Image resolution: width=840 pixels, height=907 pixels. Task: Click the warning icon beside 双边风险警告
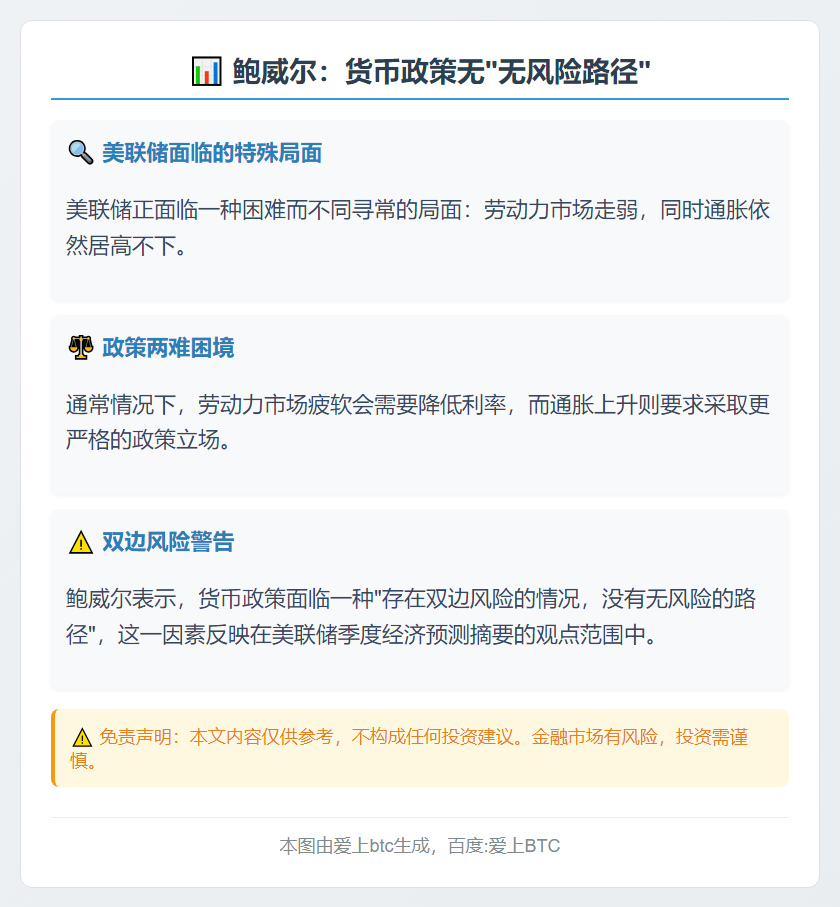coord(80,543)
